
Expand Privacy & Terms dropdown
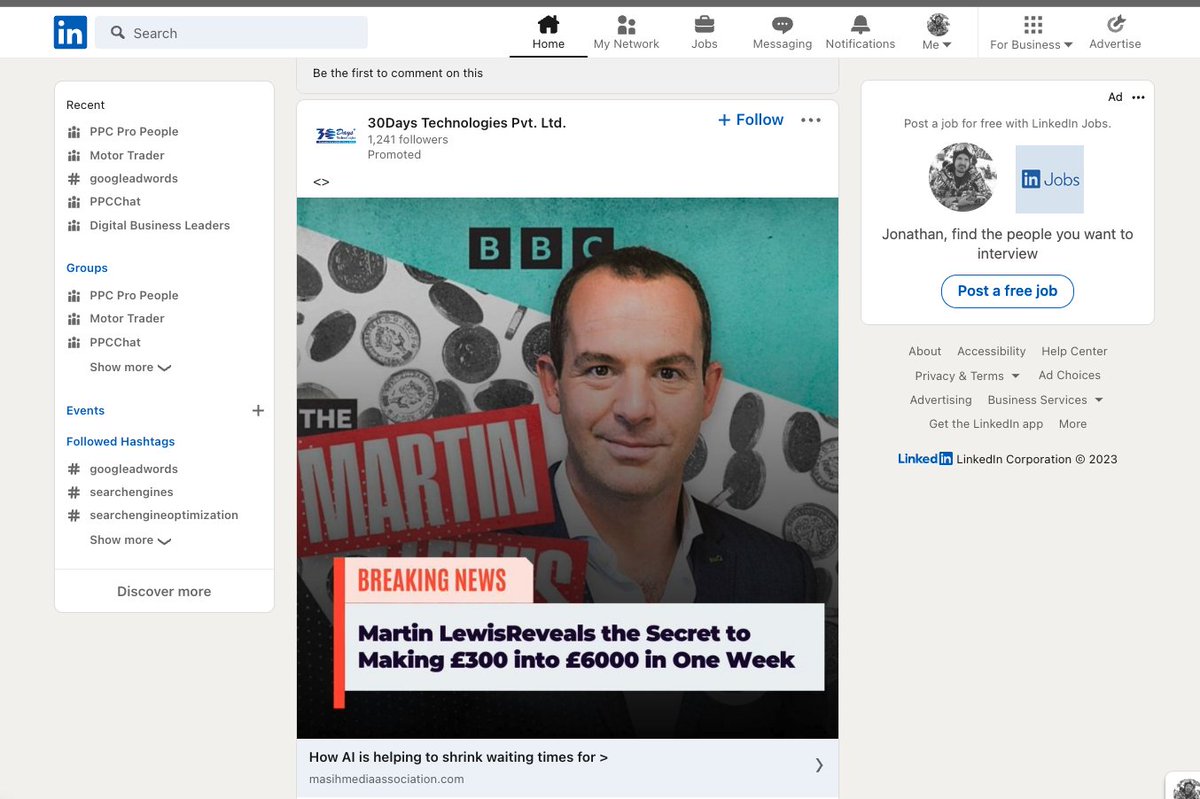tap(967, 376)
